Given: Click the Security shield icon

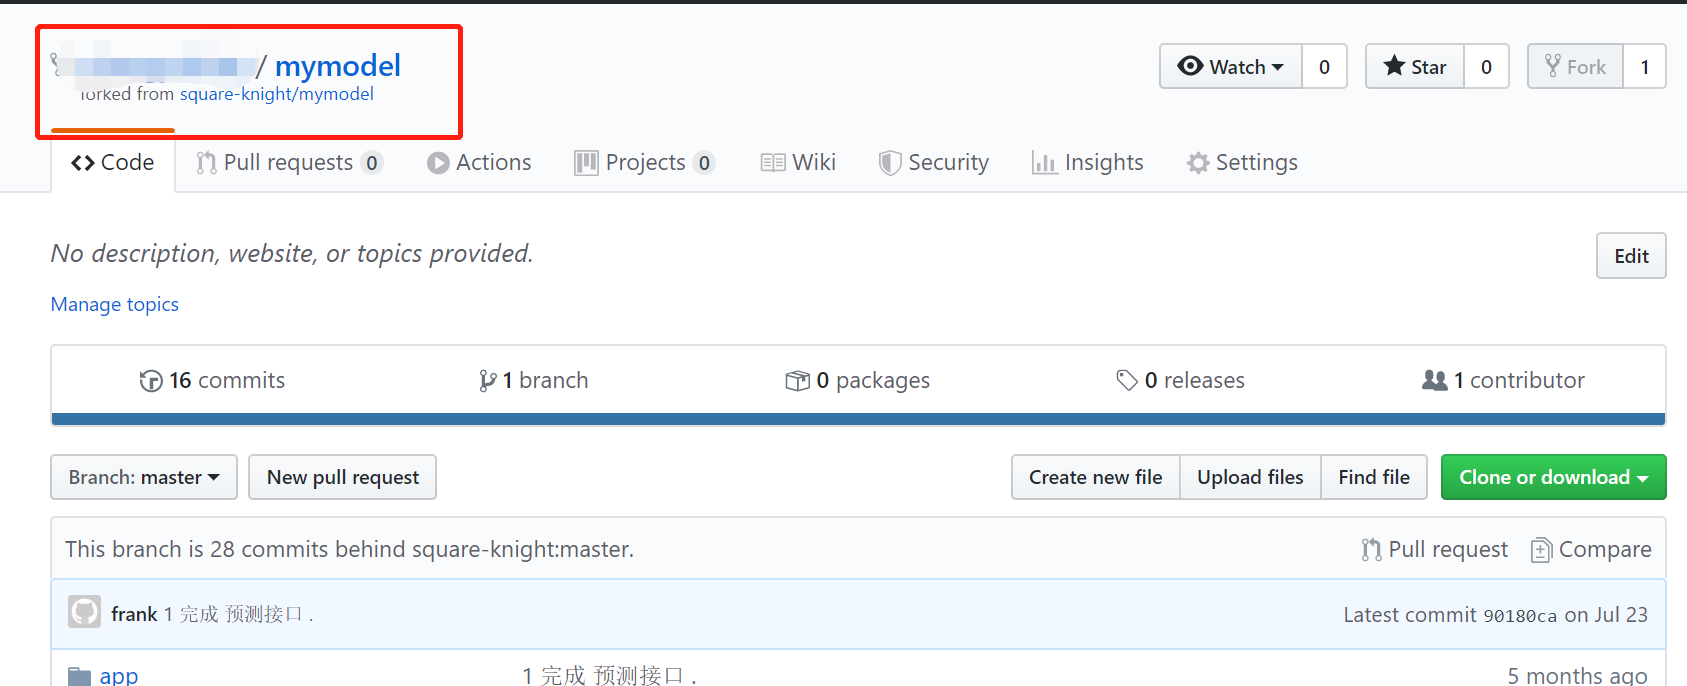Looking at the screenshot, I should point(890,163).
